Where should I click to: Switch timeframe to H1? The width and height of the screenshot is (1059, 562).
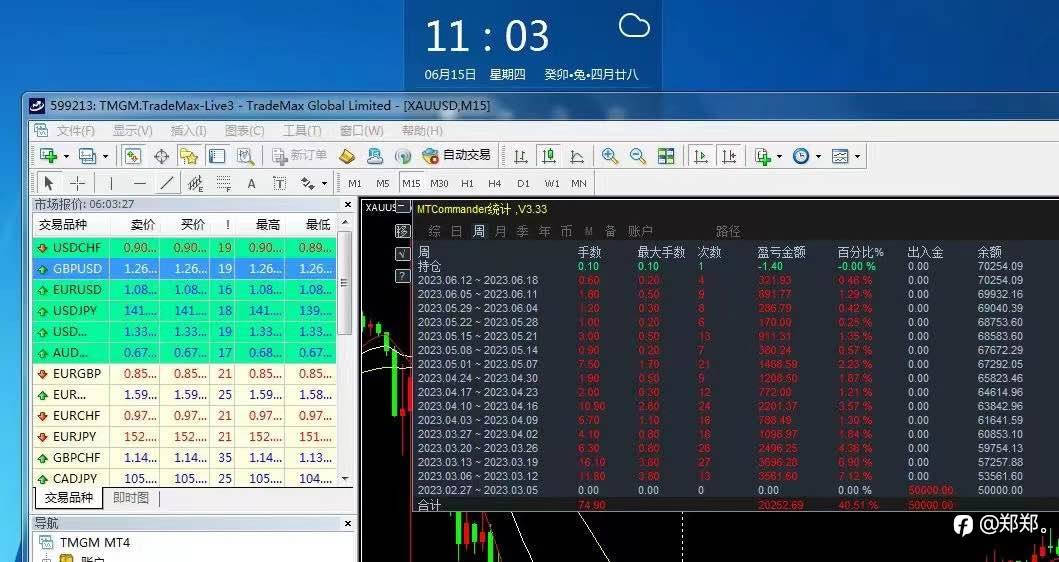[x=467, y=183]
